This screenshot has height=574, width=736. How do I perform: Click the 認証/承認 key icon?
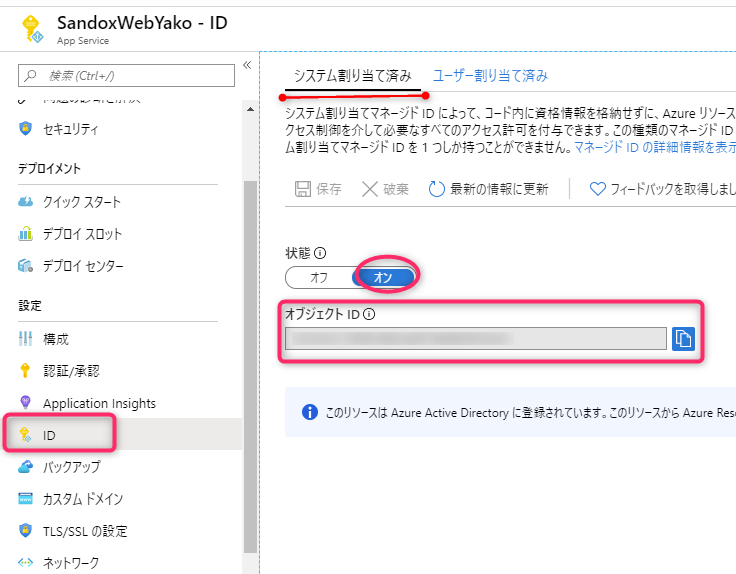(x=25, y=370)
